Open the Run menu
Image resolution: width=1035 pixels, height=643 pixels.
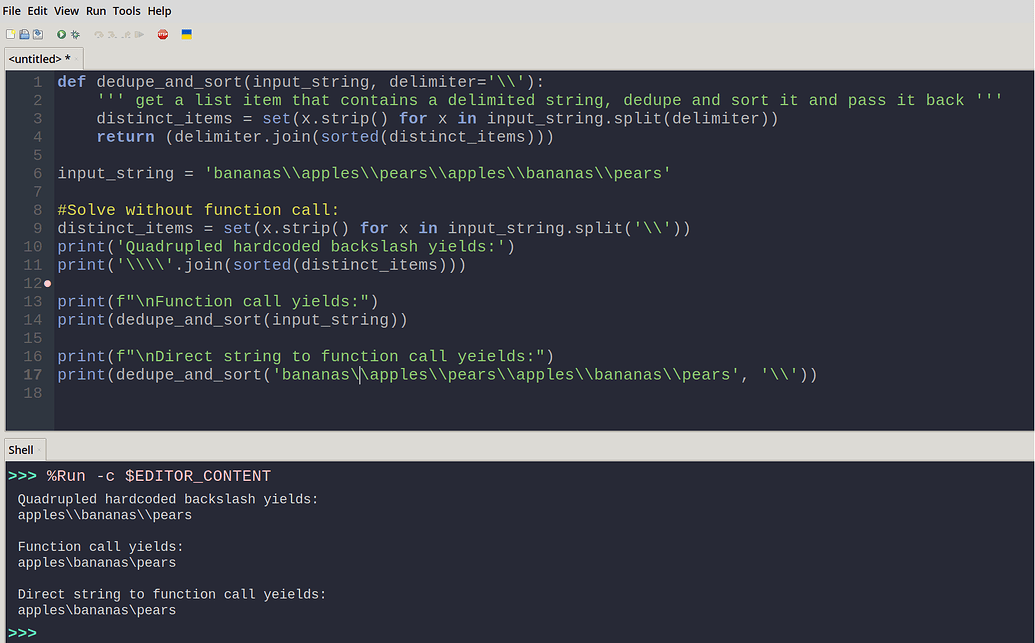[96, 11]
